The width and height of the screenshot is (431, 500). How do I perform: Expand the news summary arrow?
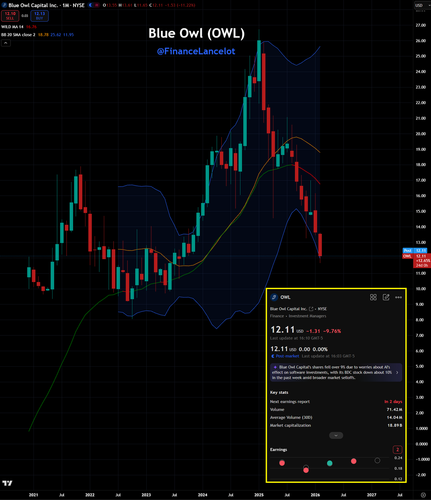coord(397,372)
